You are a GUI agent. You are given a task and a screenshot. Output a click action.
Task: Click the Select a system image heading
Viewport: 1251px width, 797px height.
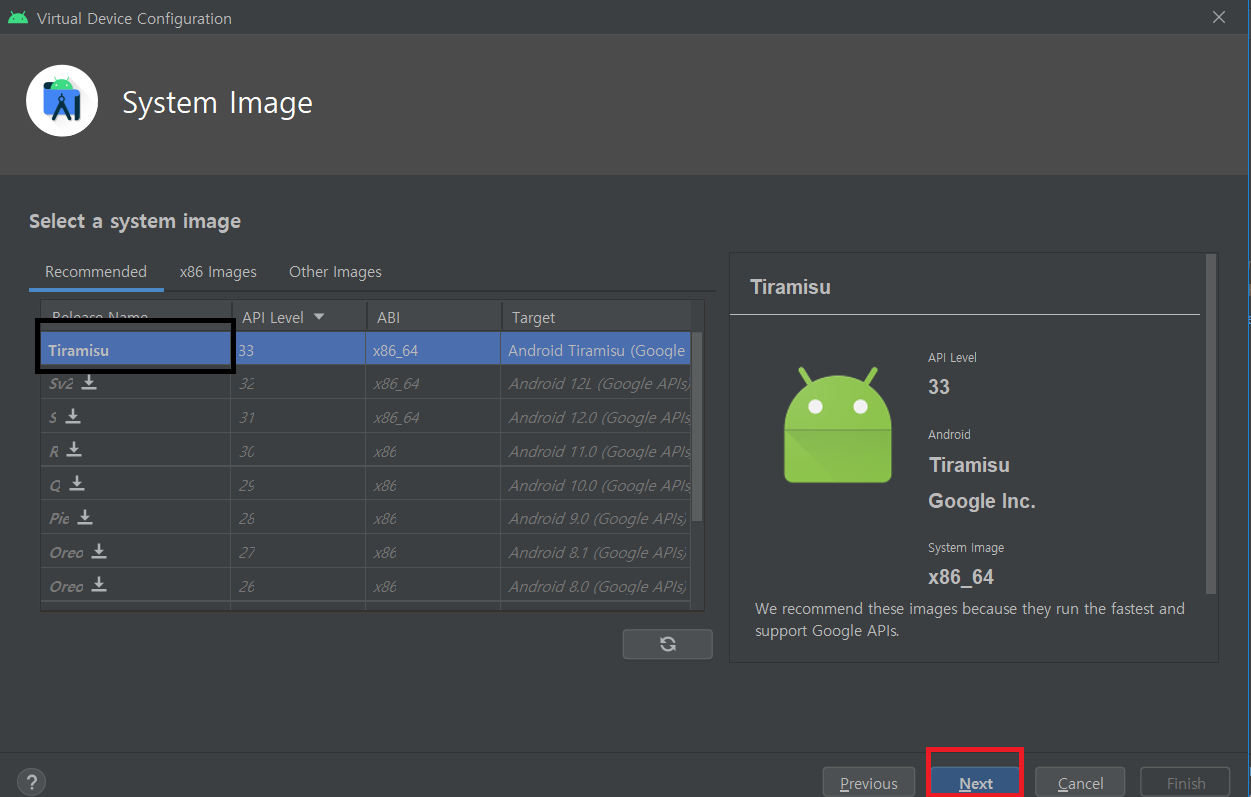pos(135,221)
